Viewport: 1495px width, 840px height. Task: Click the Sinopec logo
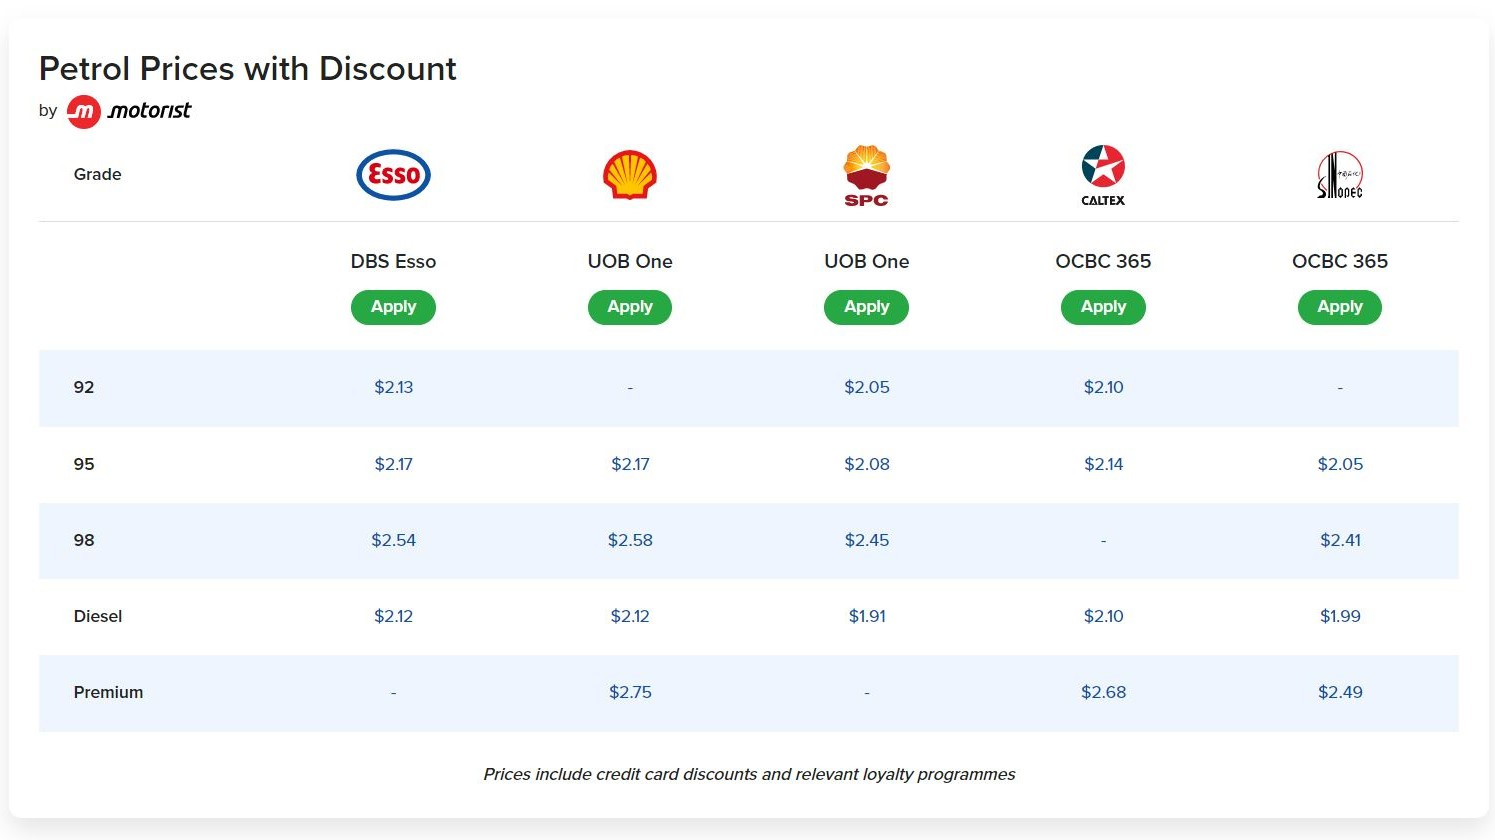1339,173
